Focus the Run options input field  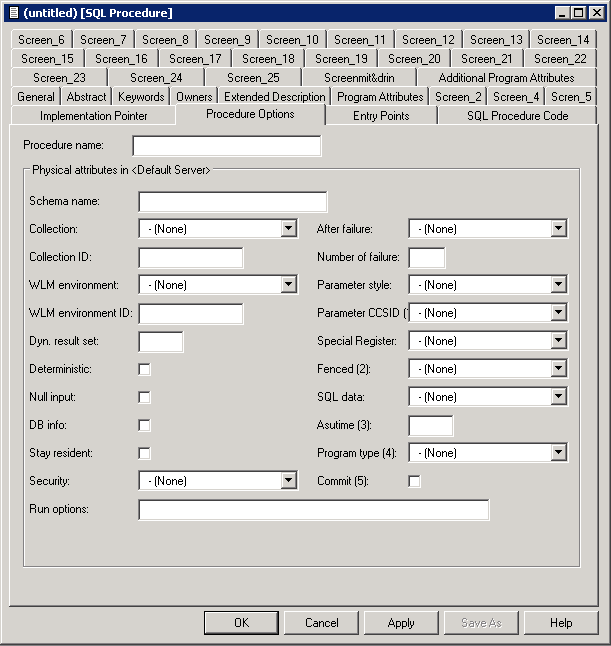click(313, 510)
